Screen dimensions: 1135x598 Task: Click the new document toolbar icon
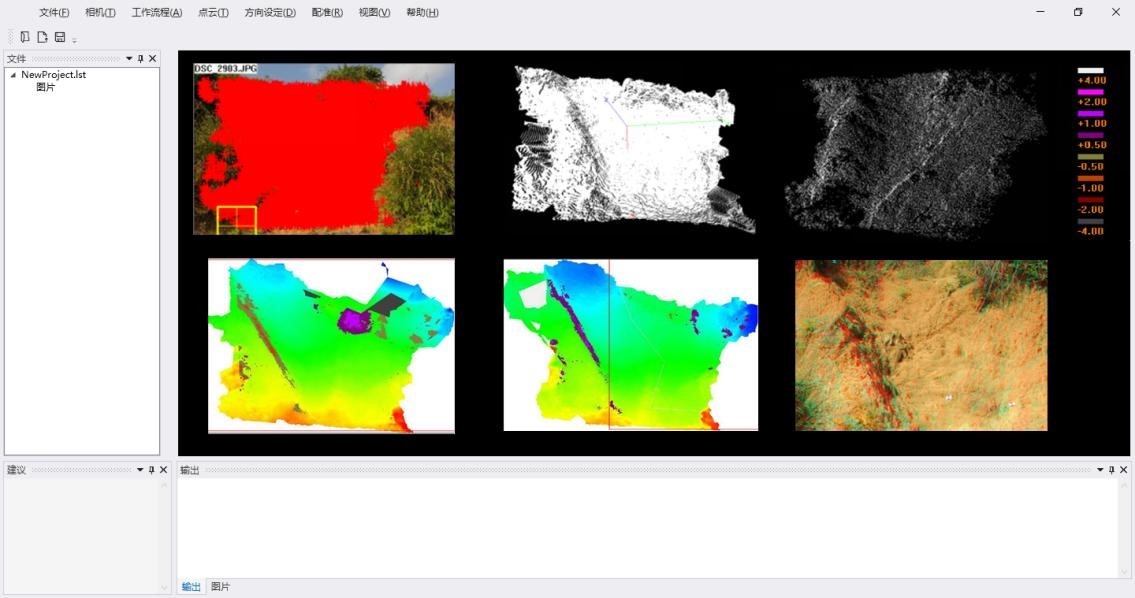pos(42,37)
